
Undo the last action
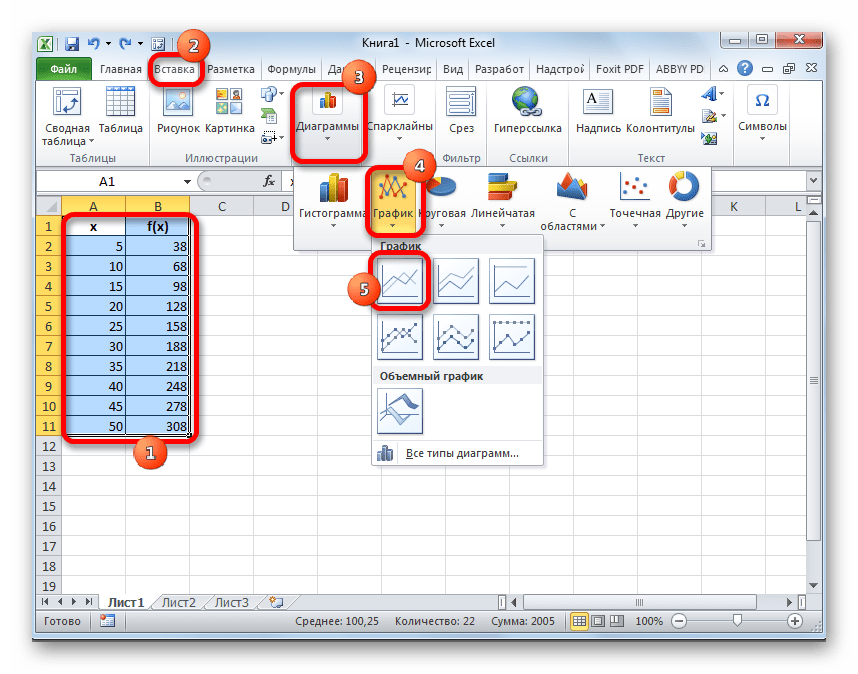[94, 43]
